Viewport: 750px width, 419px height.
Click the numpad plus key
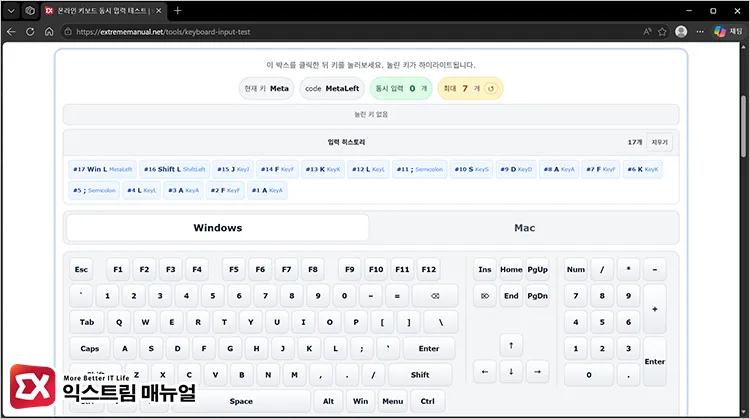click(x=654, y=309)
